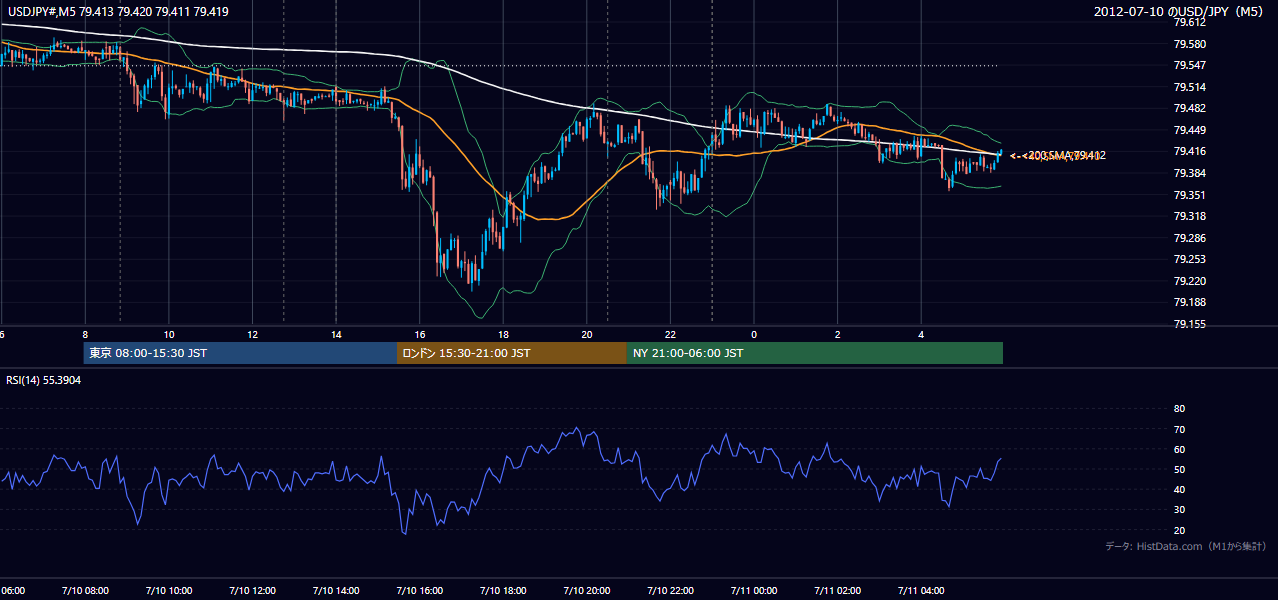
Task: Click price axis label 79.253
Action: [1190, 259]
